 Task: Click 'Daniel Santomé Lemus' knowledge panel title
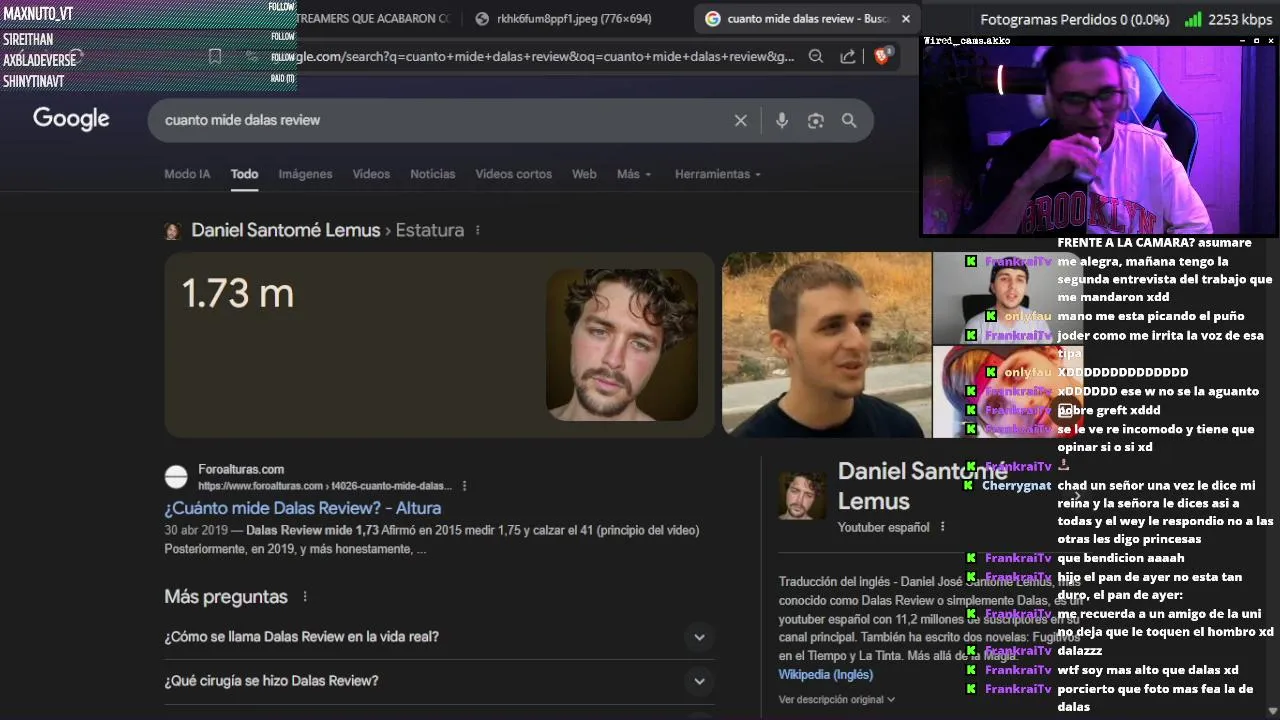922,486
